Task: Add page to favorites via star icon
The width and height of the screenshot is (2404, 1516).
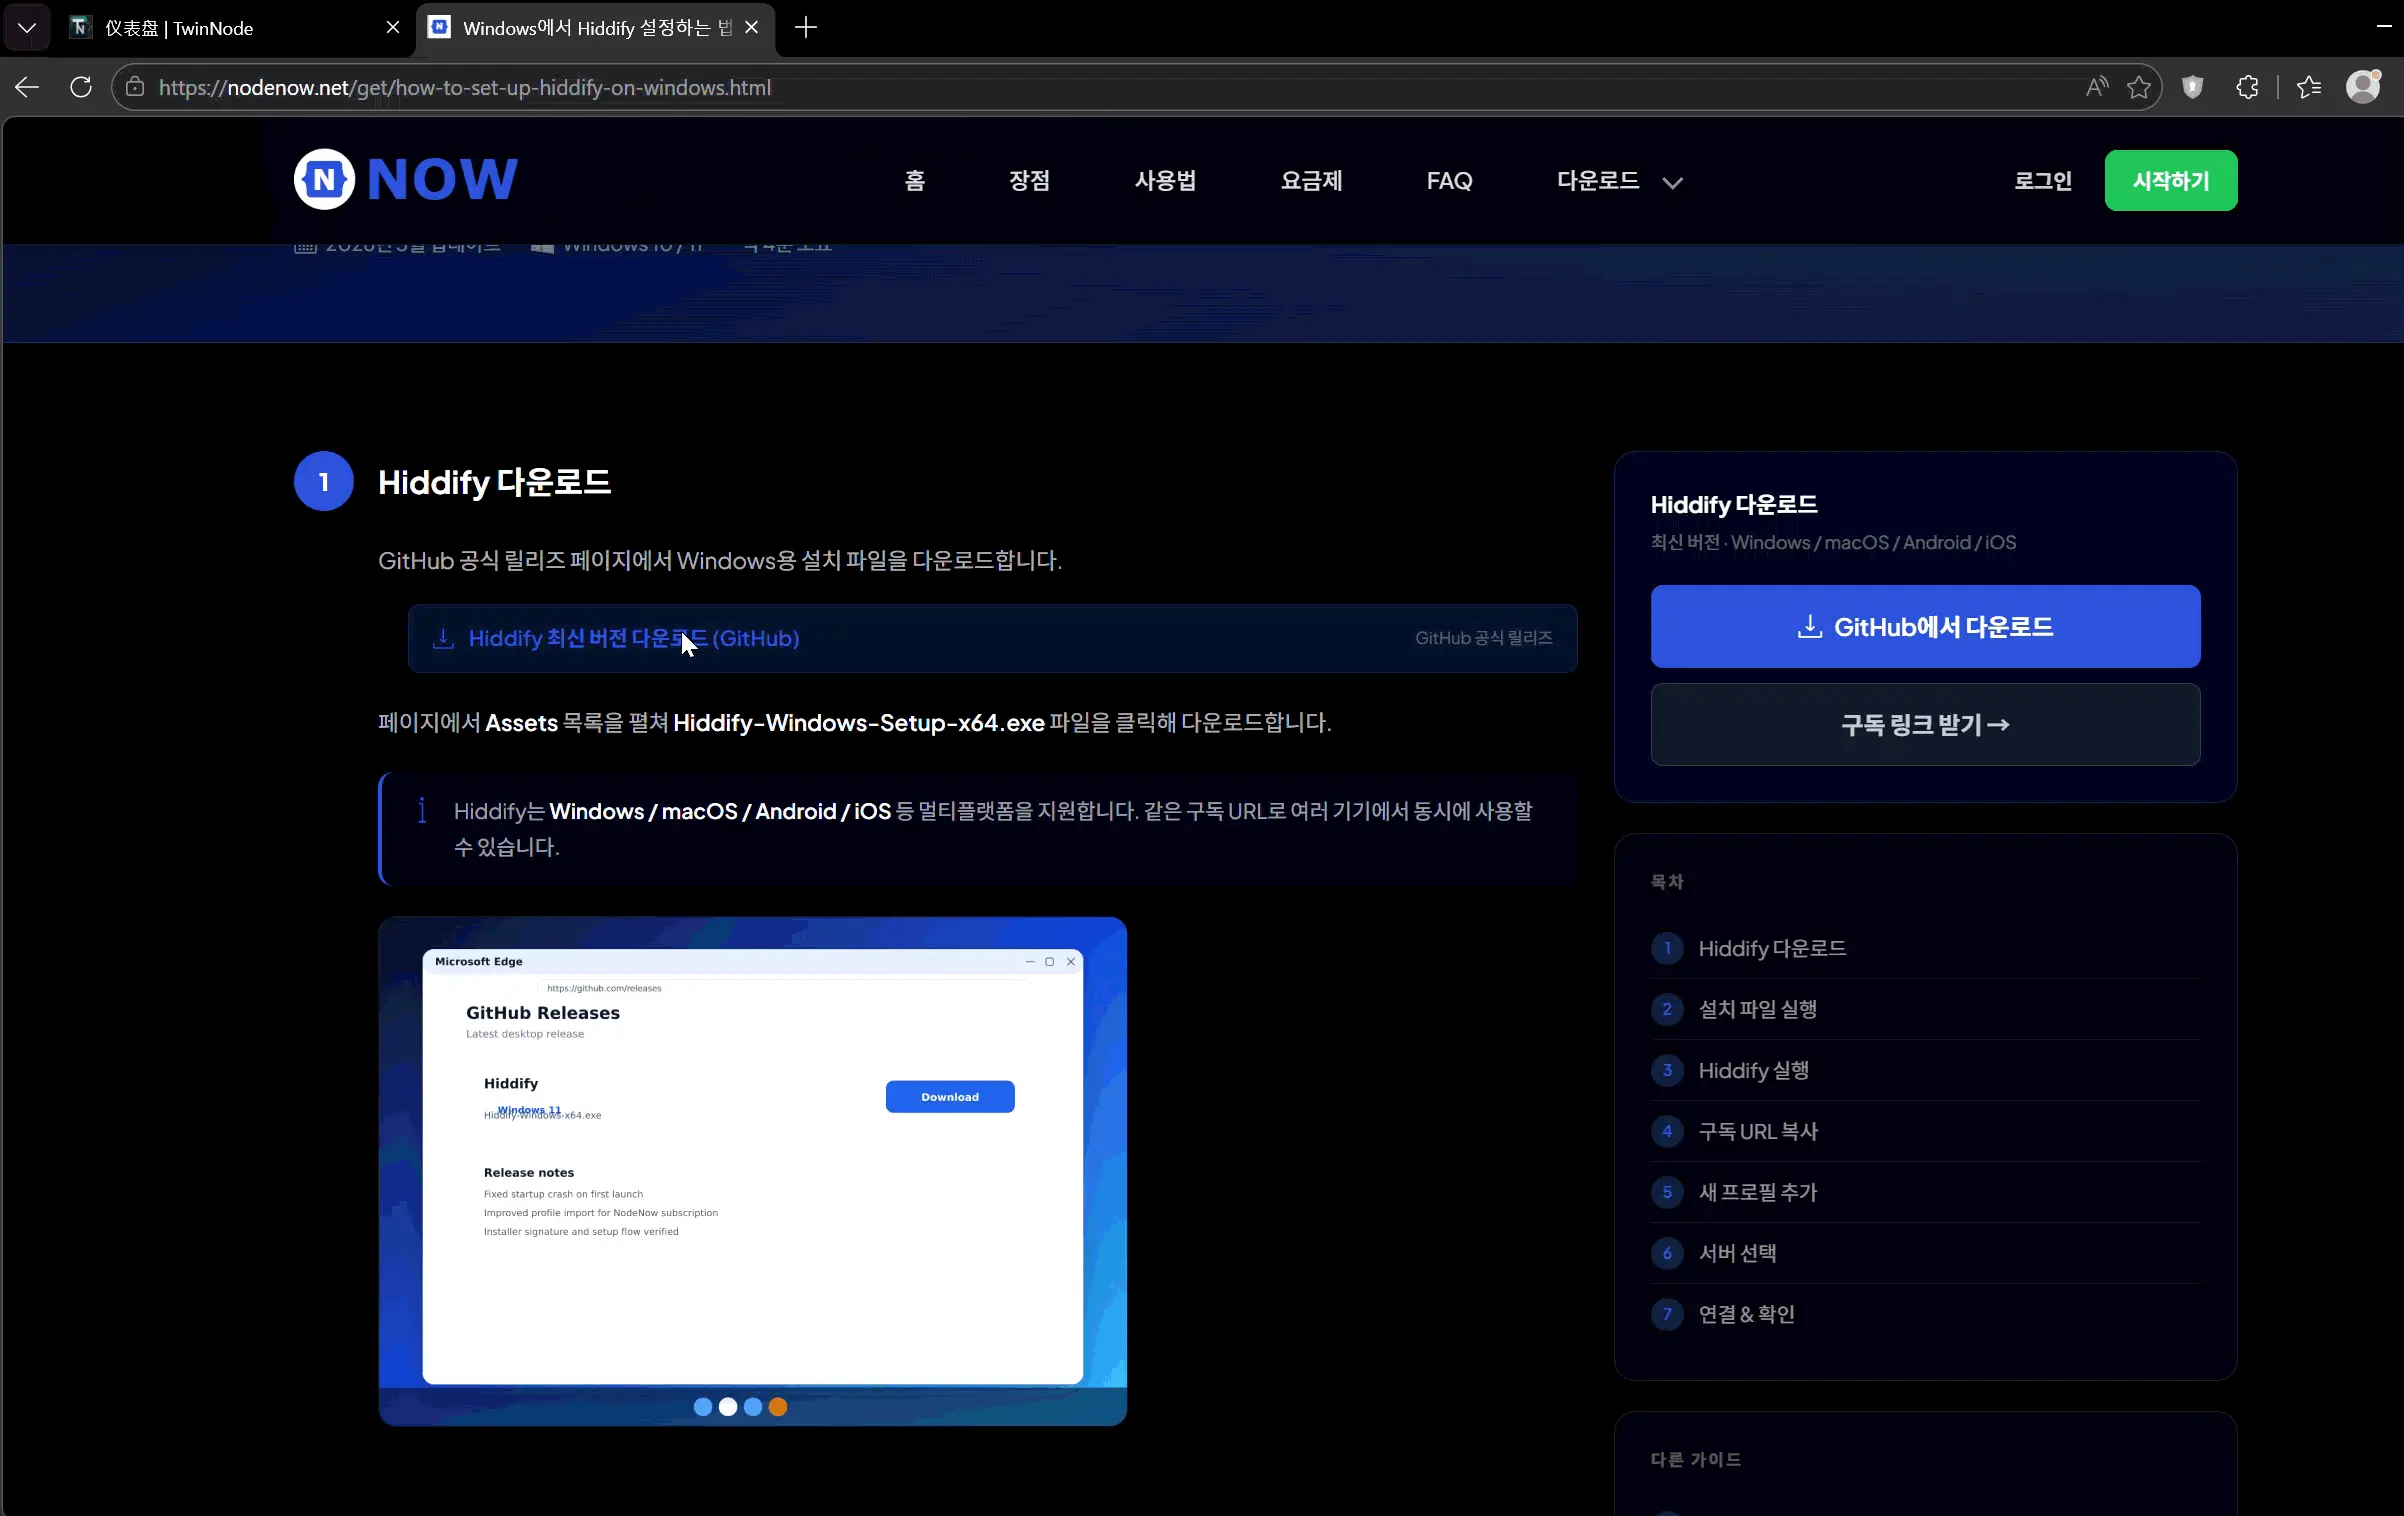Action: (x=2138, y=87)
